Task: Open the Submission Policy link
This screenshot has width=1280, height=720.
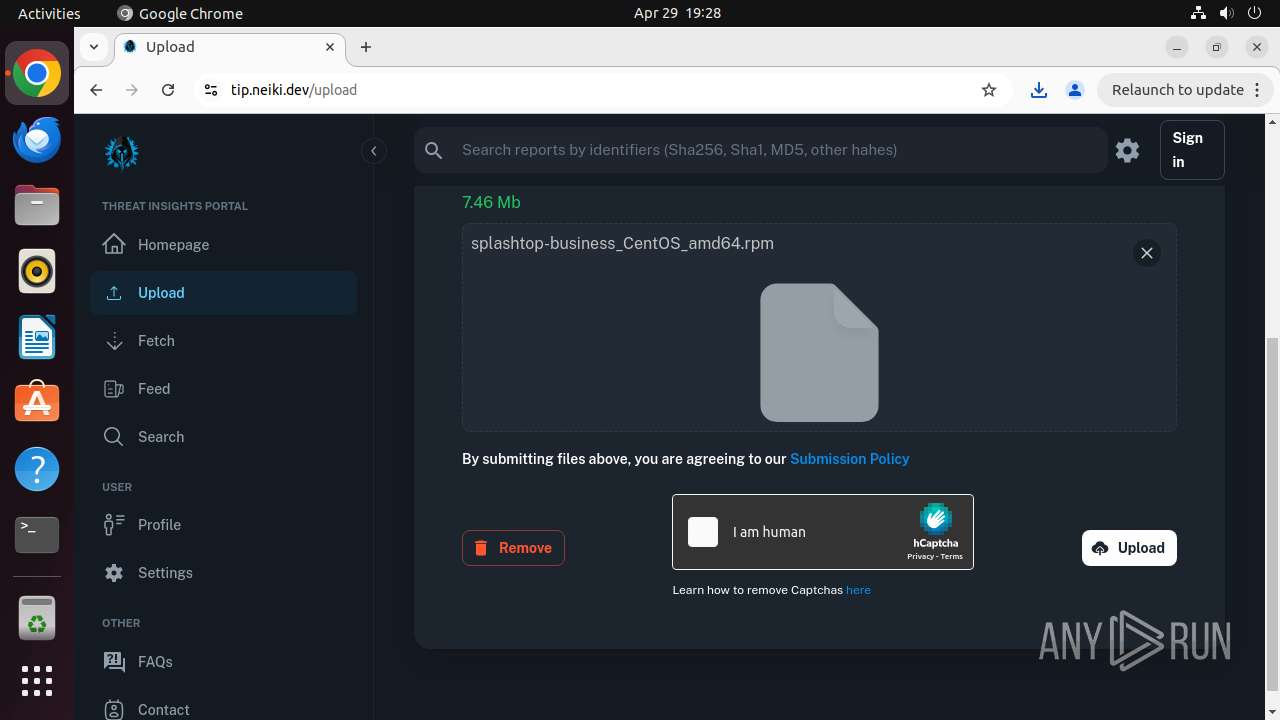Action: click(850, 459)
